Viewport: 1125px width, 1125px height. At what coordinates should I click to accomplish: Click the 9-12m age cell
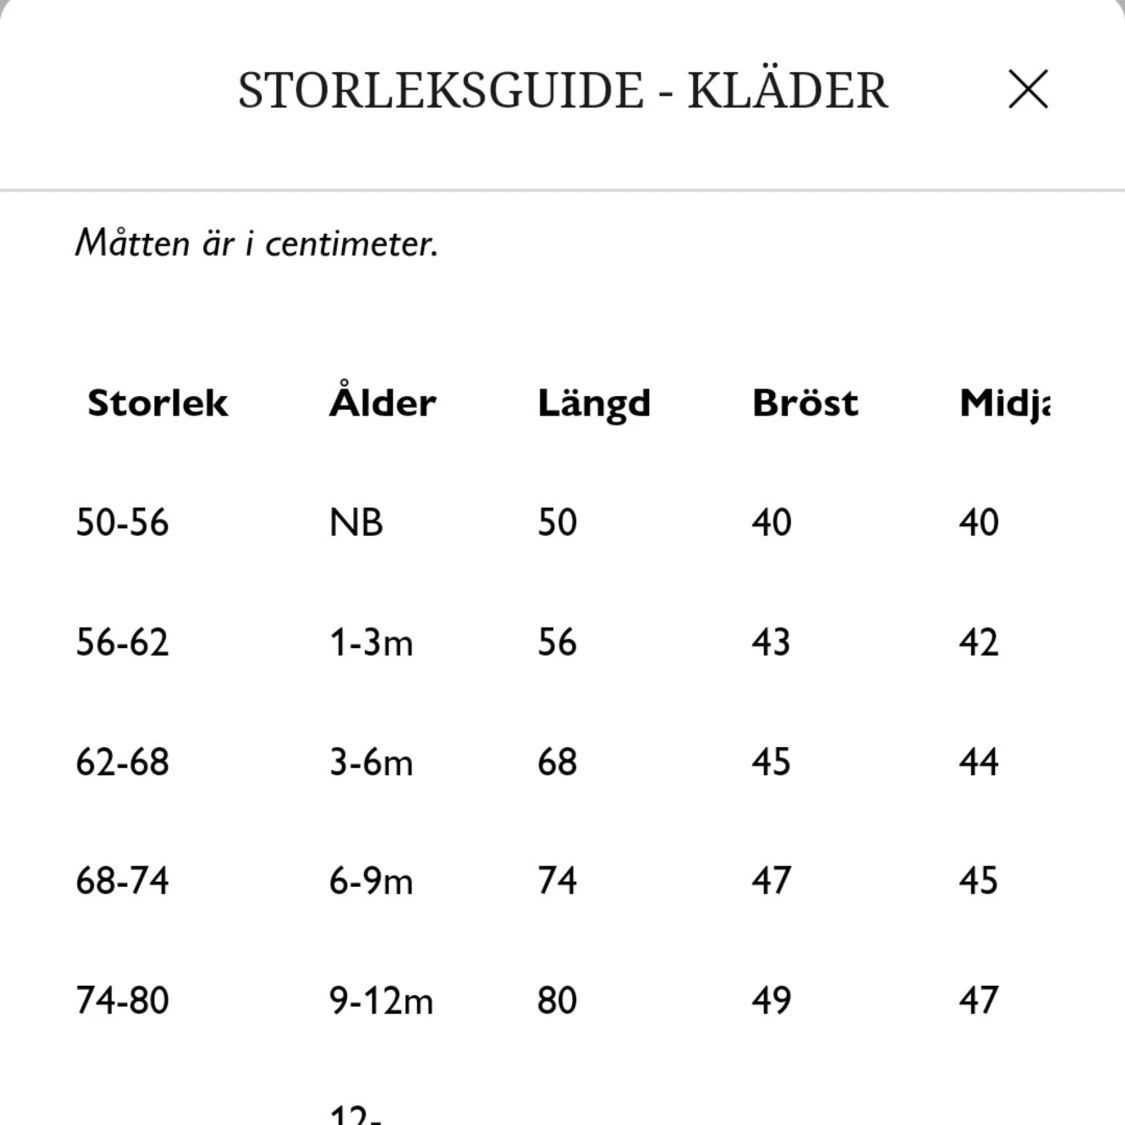(x=381, y=1000)
